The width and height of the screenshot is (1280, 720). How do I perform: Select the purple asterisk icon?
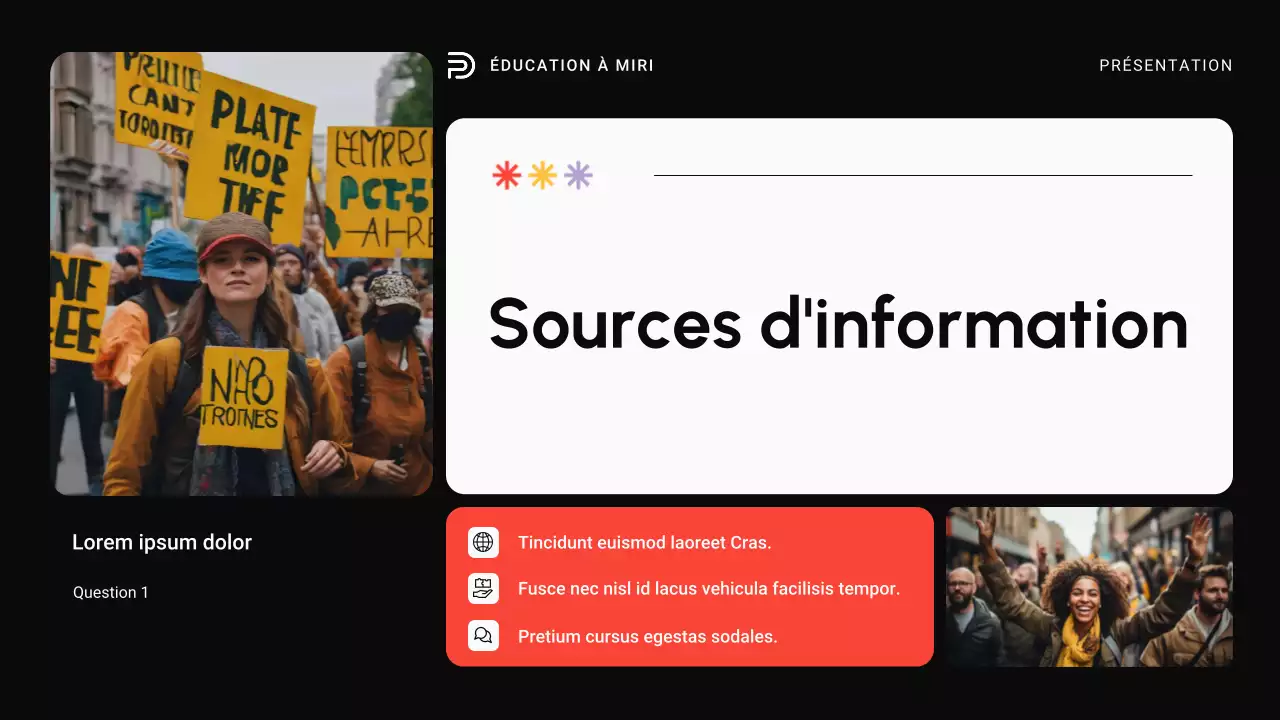pyautogui.click(x=578, y=176)
